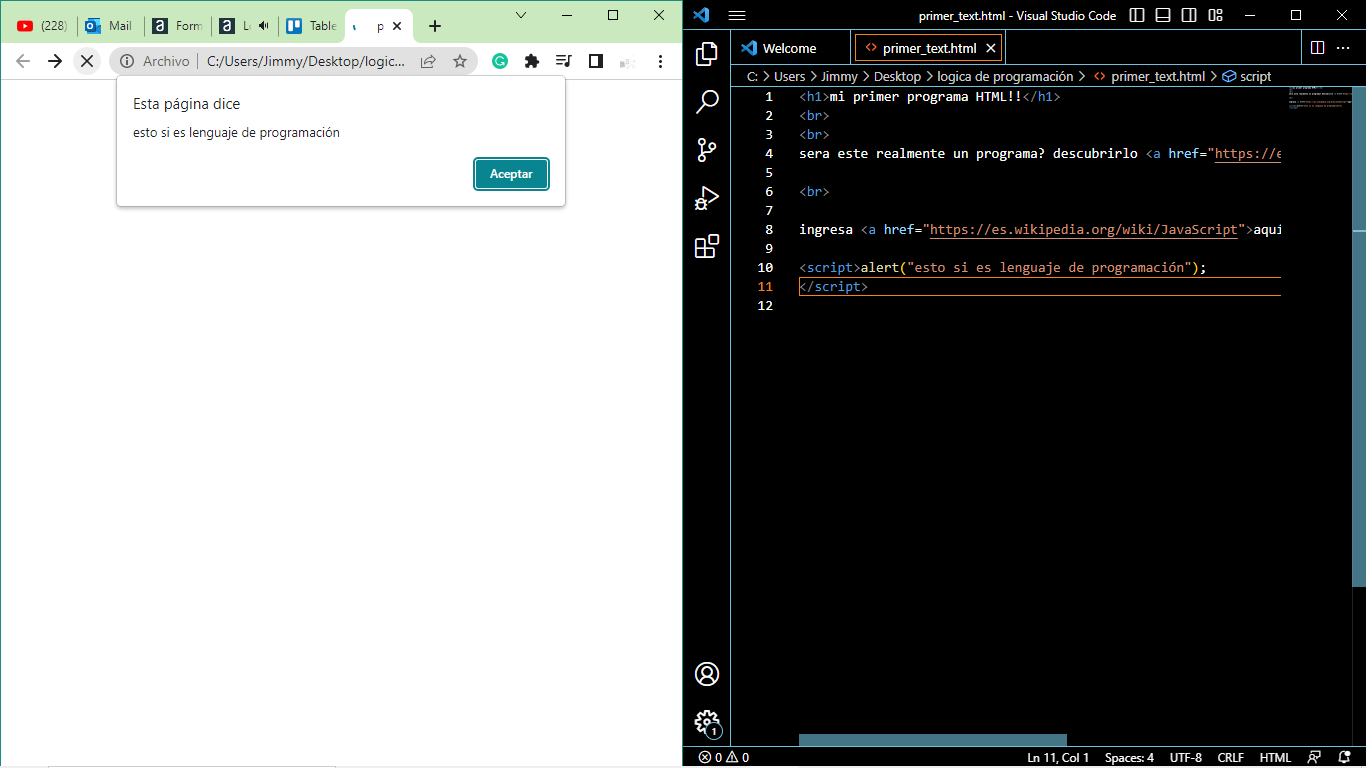Open the 'logica de programación' breadcrumb
The height and width of the screenshot is (768, 1366).
[1005, 76]
